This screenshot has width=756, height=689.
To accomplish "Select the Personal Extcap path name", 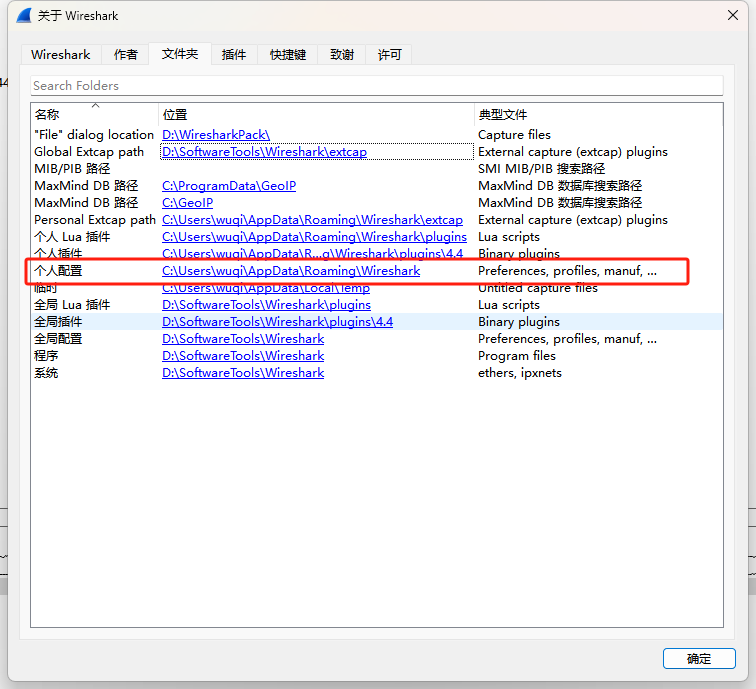I will coord(95,220).
